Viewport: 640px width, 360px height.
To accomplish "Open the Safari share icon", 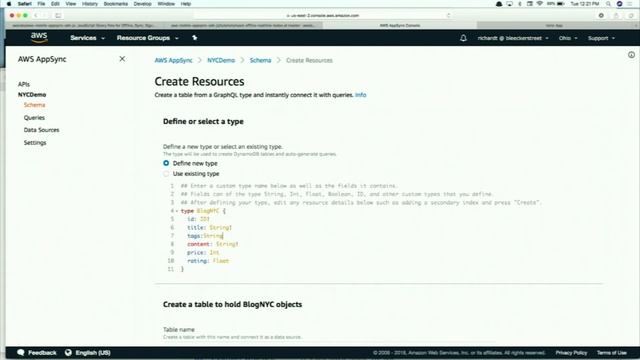I will point(616,16).
